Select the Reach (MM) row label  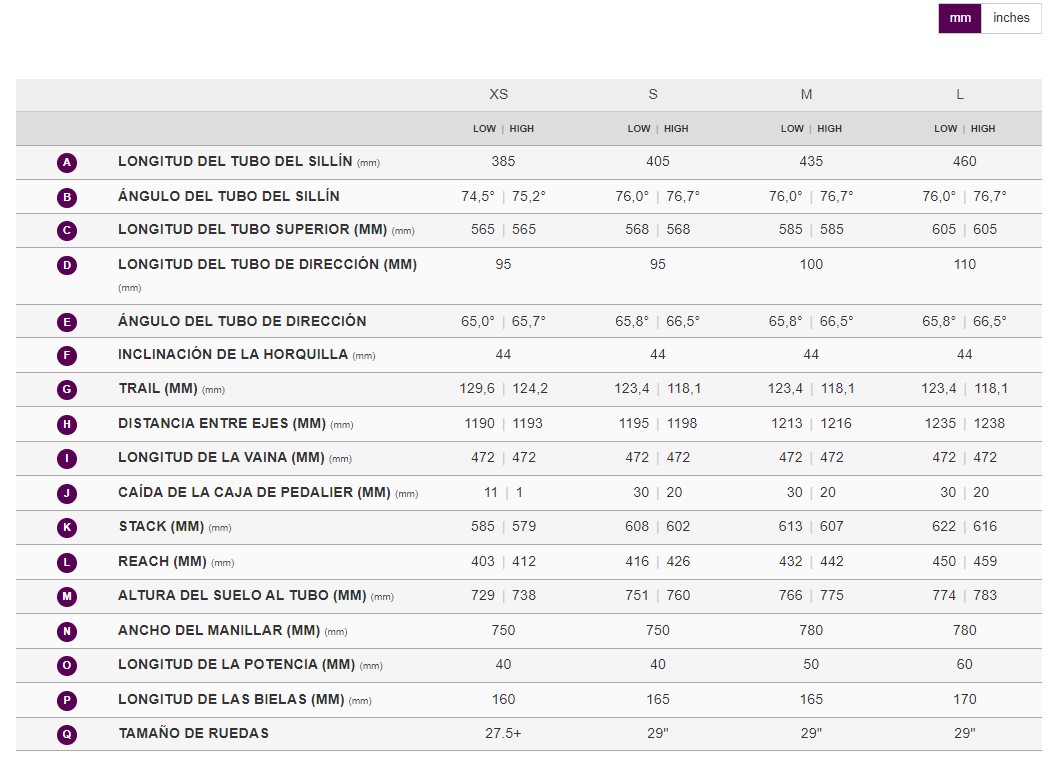(162, 562)
